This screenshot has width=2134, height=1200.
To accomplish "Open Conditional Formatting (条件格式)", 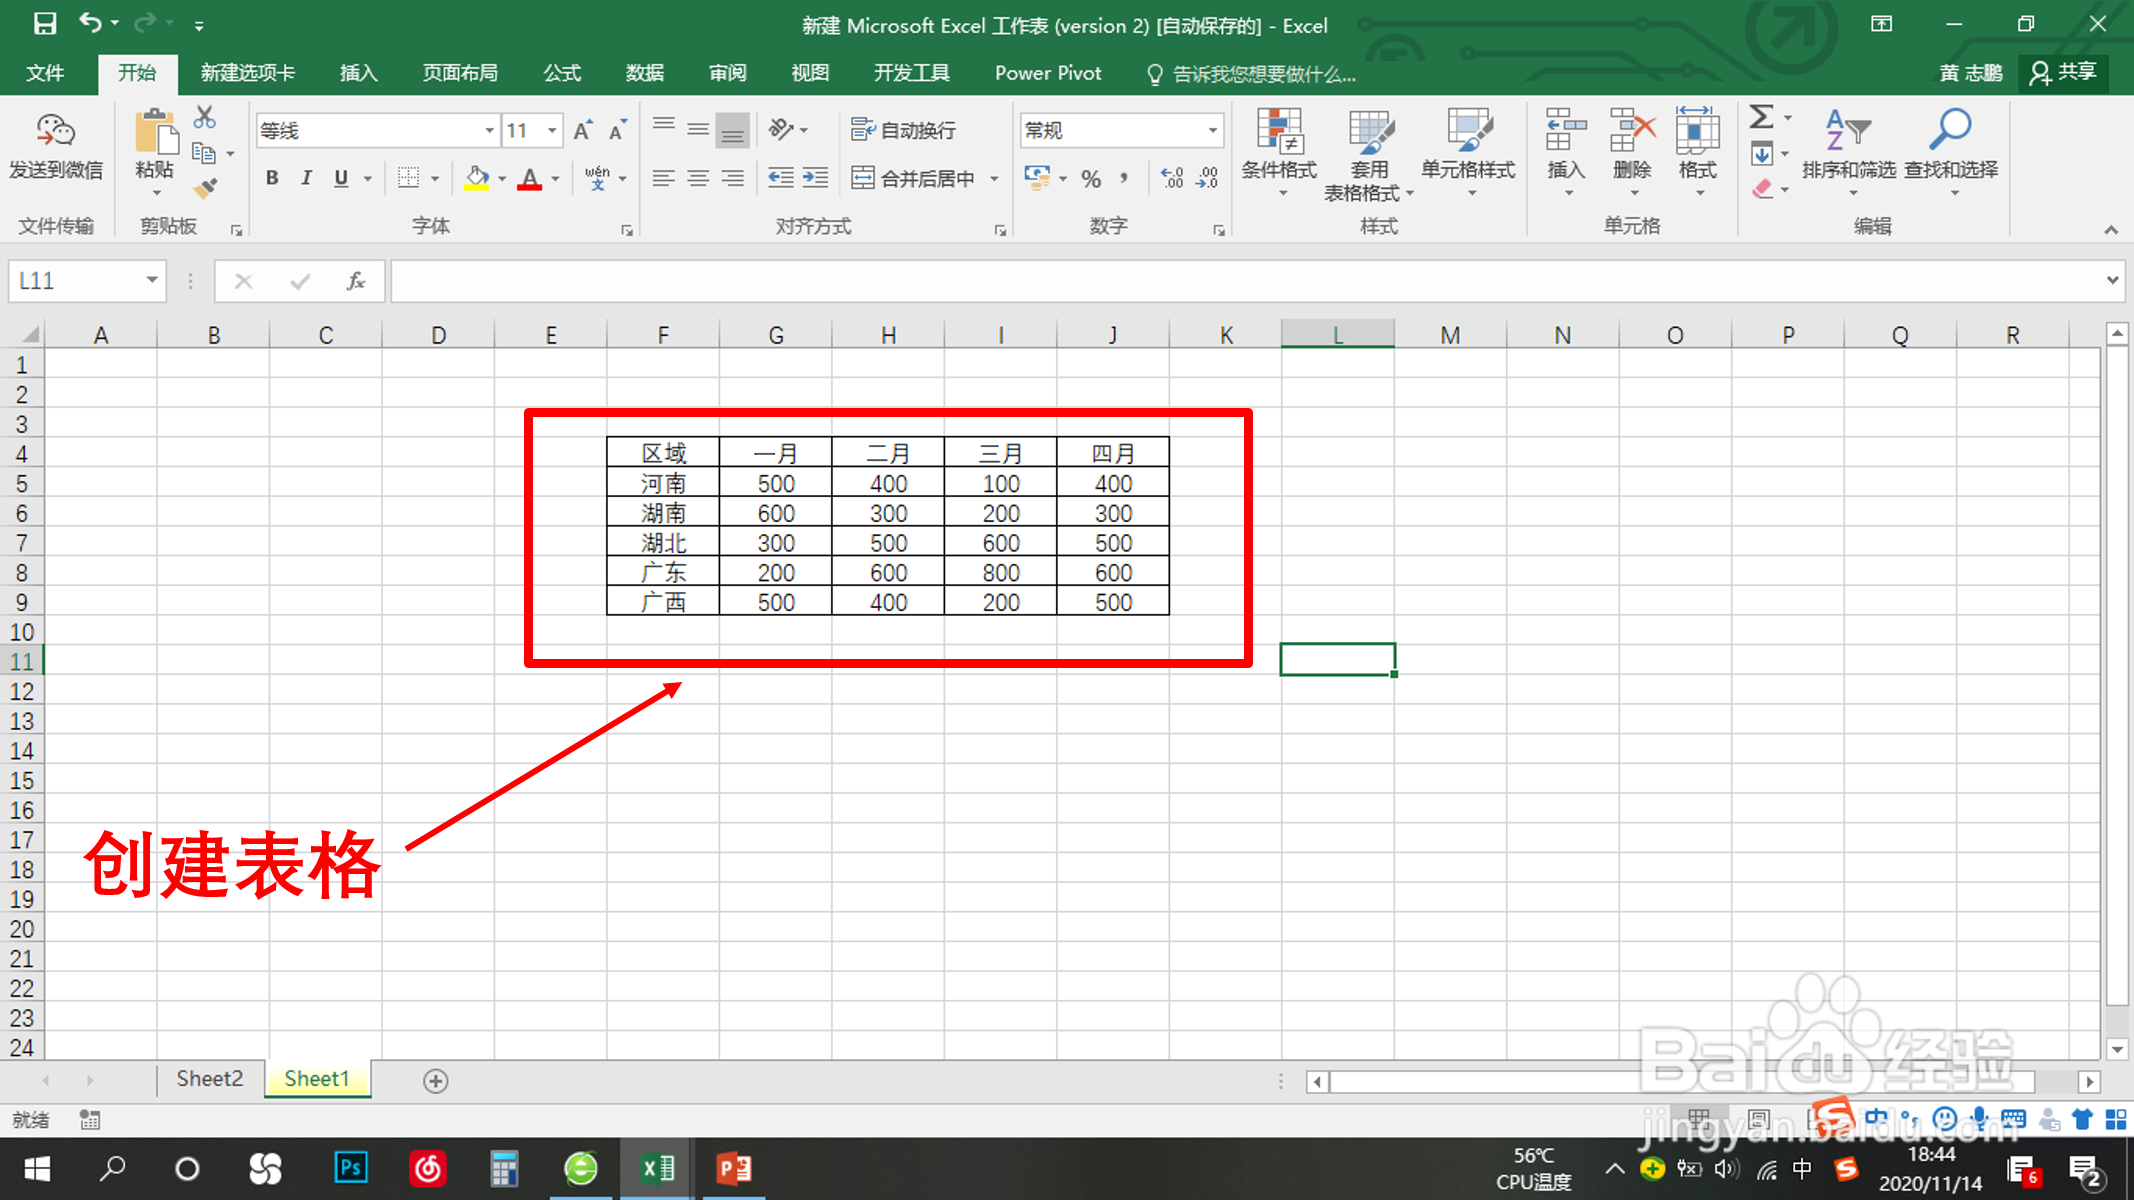I will [x=1279, y=150].
